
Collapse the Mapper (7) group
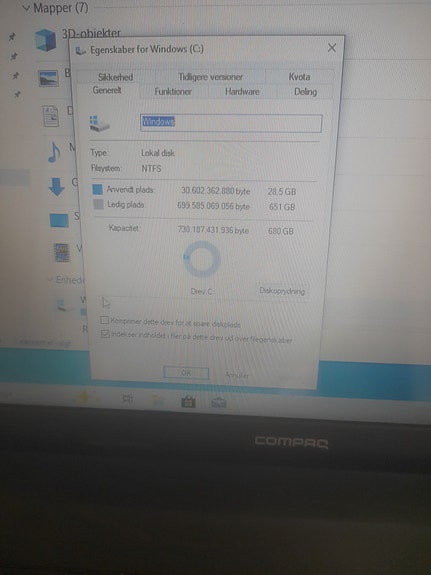pyautogui.click(x=26, y=8)
